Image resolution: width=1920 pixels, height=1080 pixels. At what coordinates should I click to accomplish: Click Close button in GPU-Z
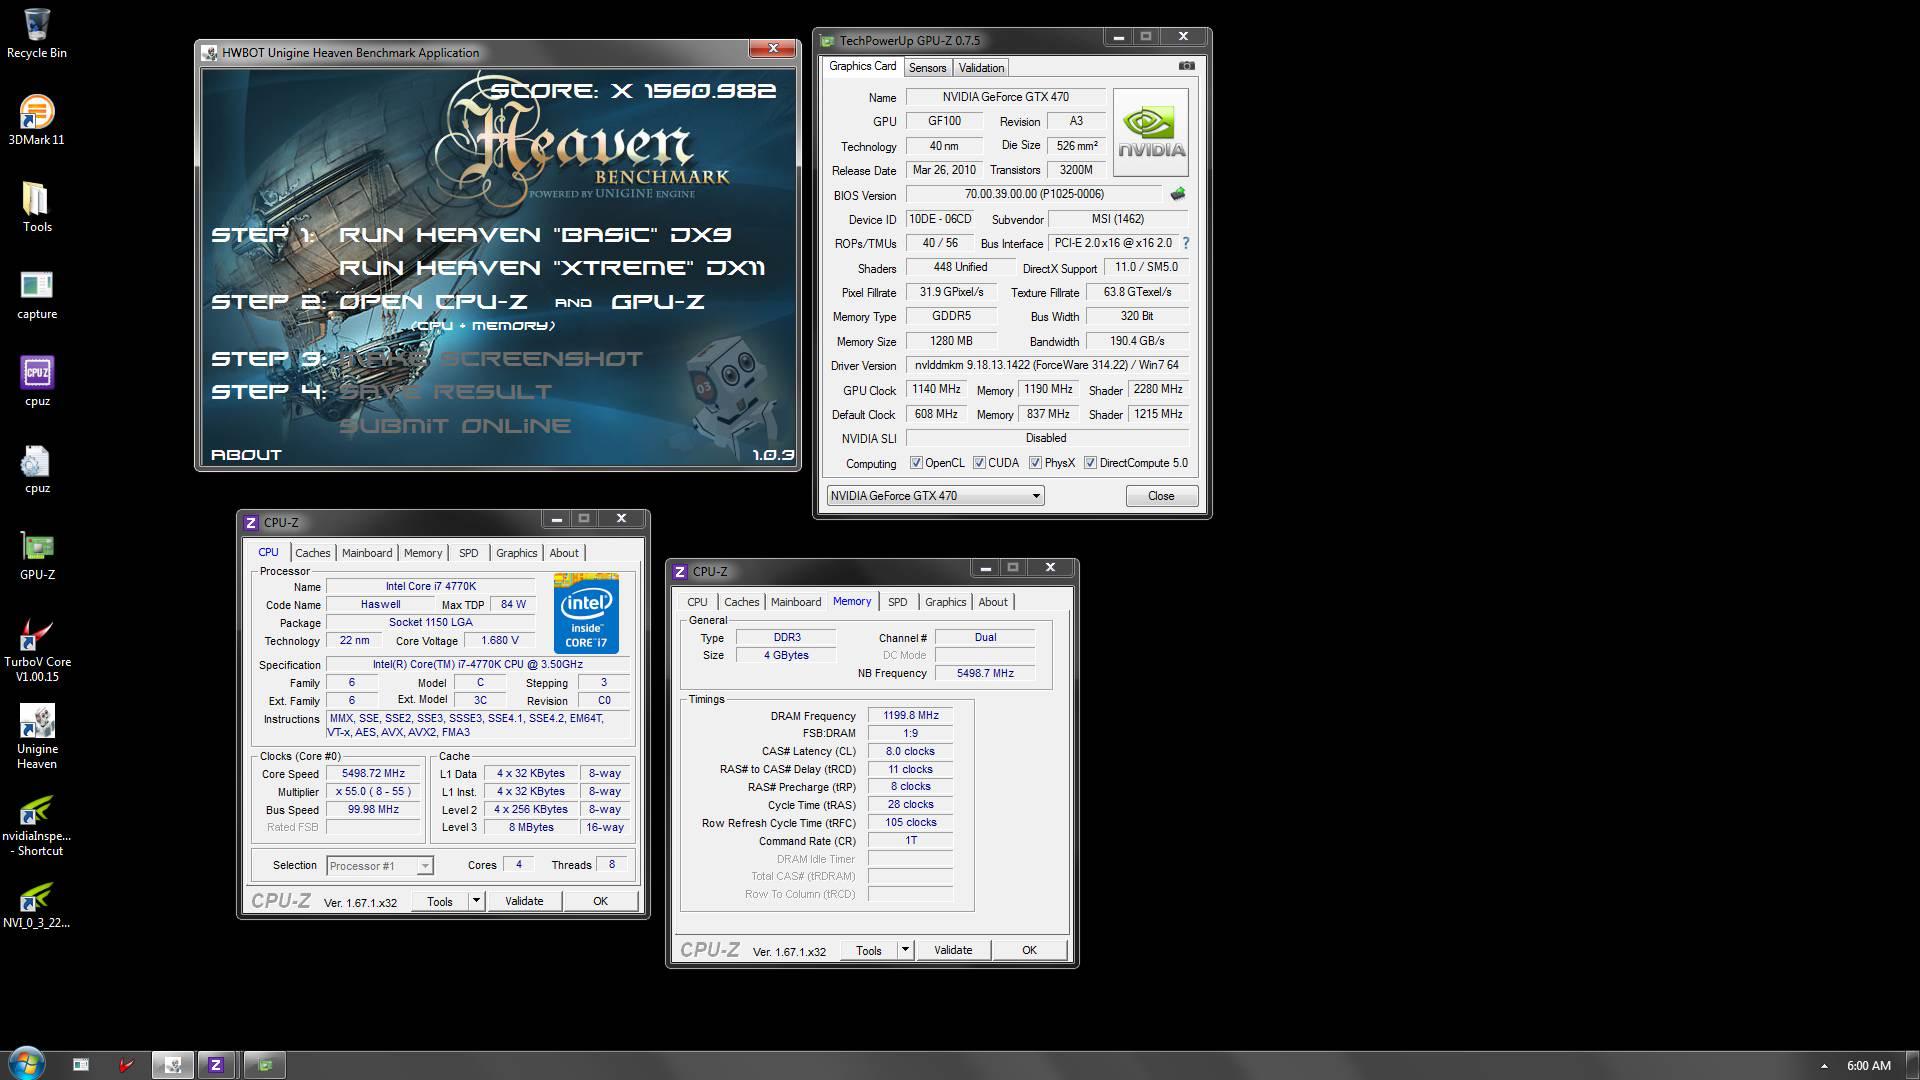(1161, 496)
